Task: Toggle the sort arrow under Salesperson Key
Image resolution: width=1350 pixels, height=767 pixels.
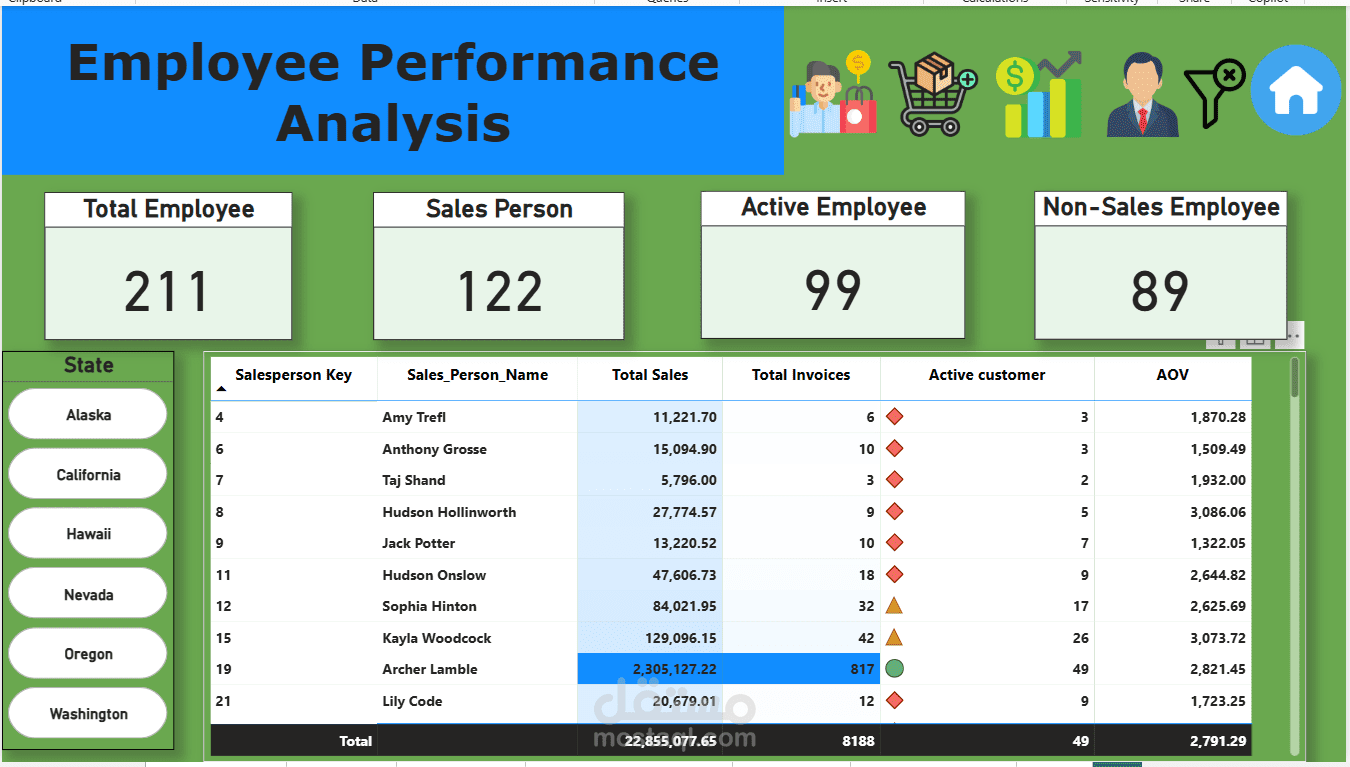Action: 221,389
